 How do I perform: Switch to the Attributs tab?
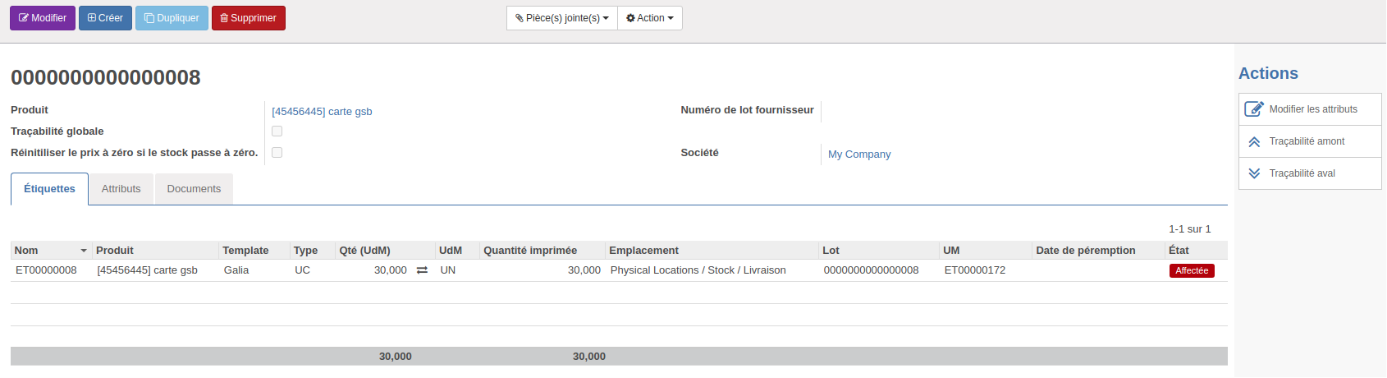point(121,188)
